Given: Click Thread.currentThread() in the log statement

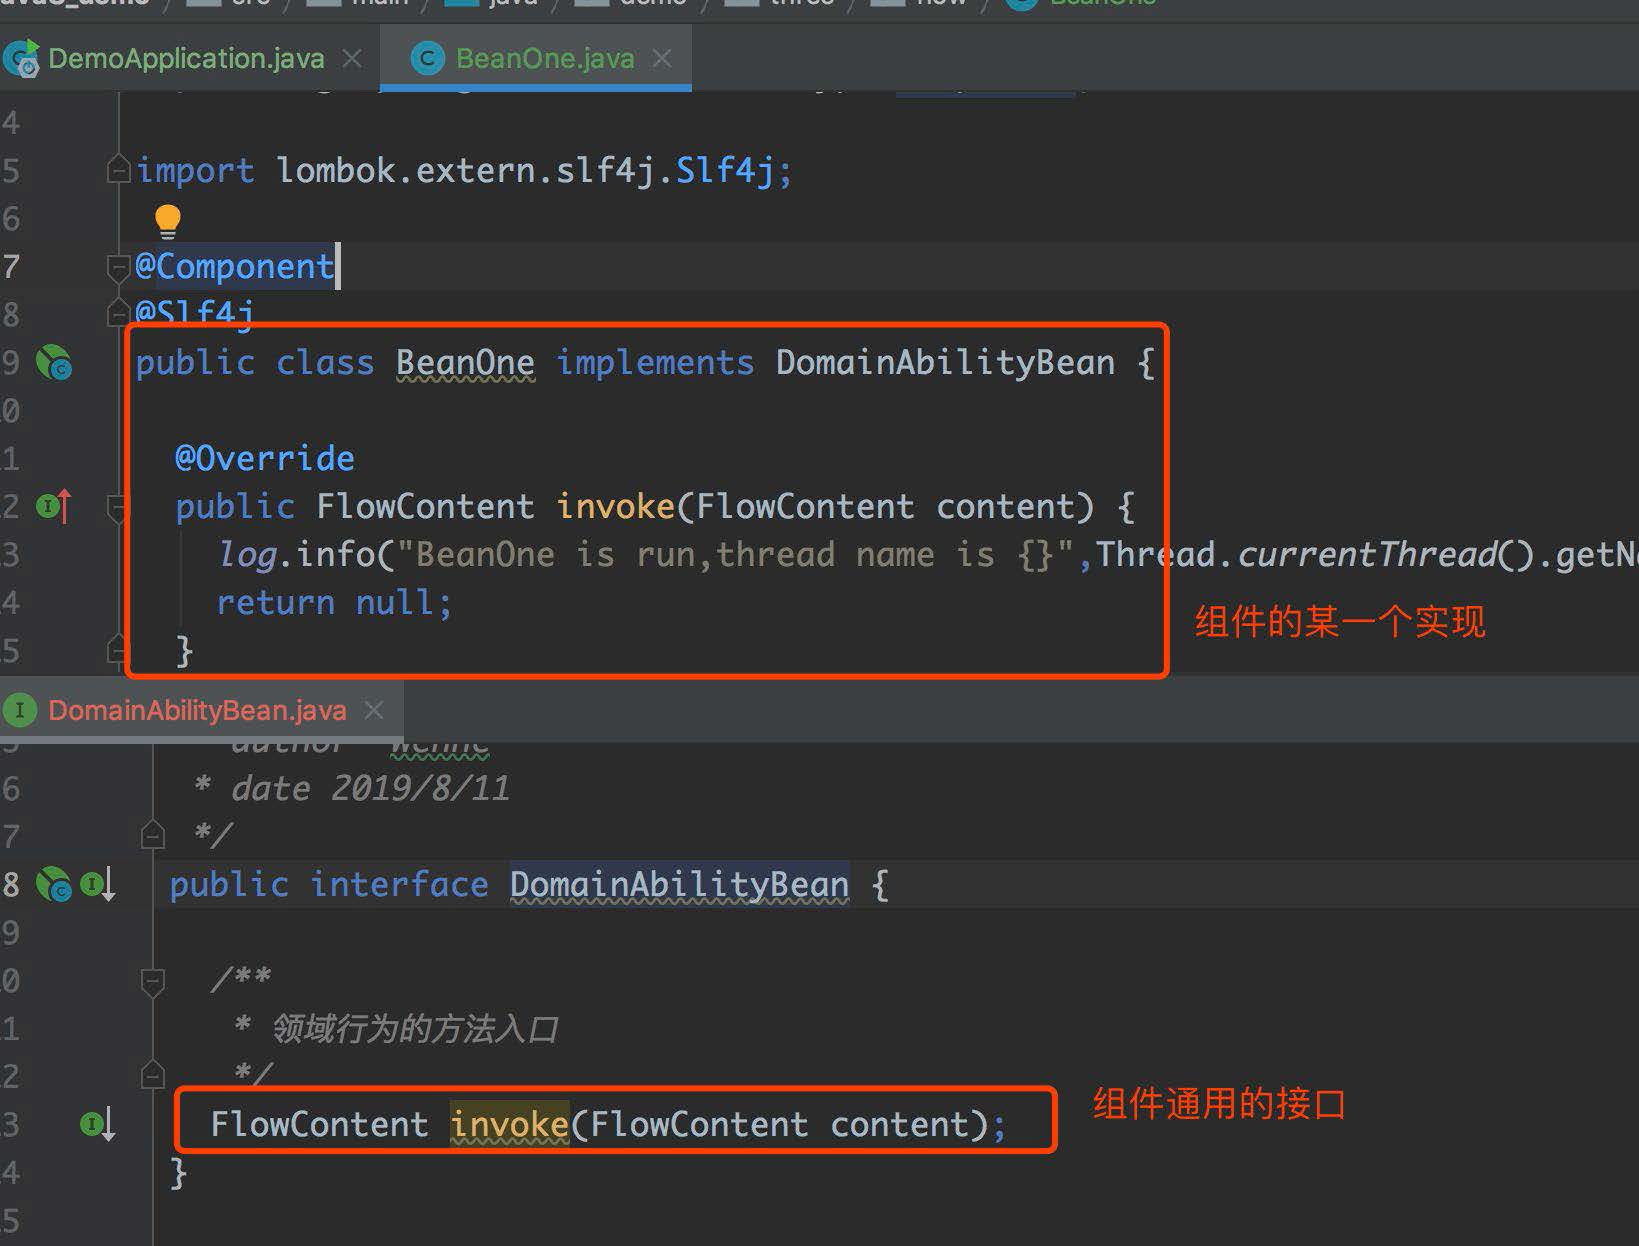Looking at the screenshot, I should tap(1315, 555).
